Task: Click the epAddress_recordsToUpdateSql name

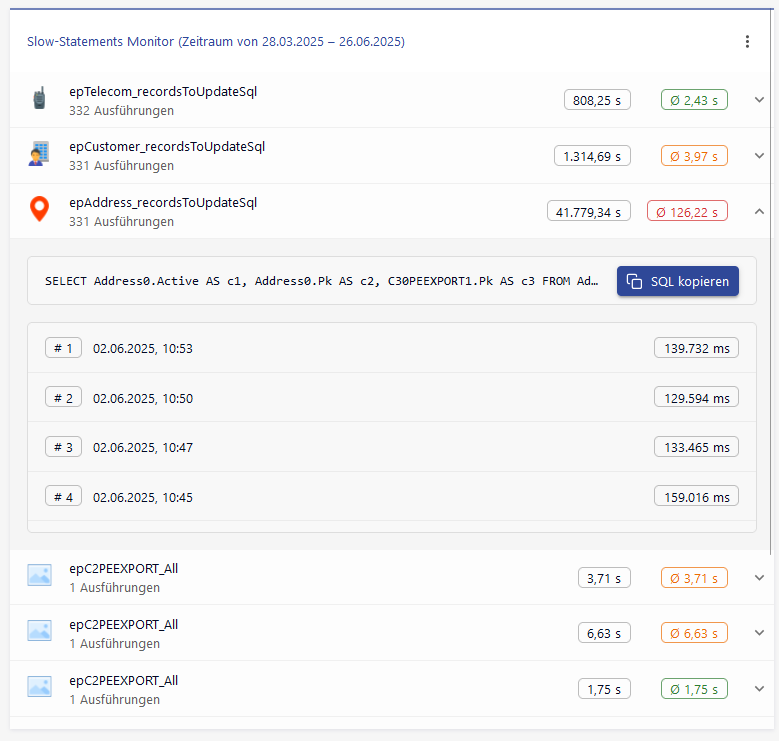Action: 163,203
